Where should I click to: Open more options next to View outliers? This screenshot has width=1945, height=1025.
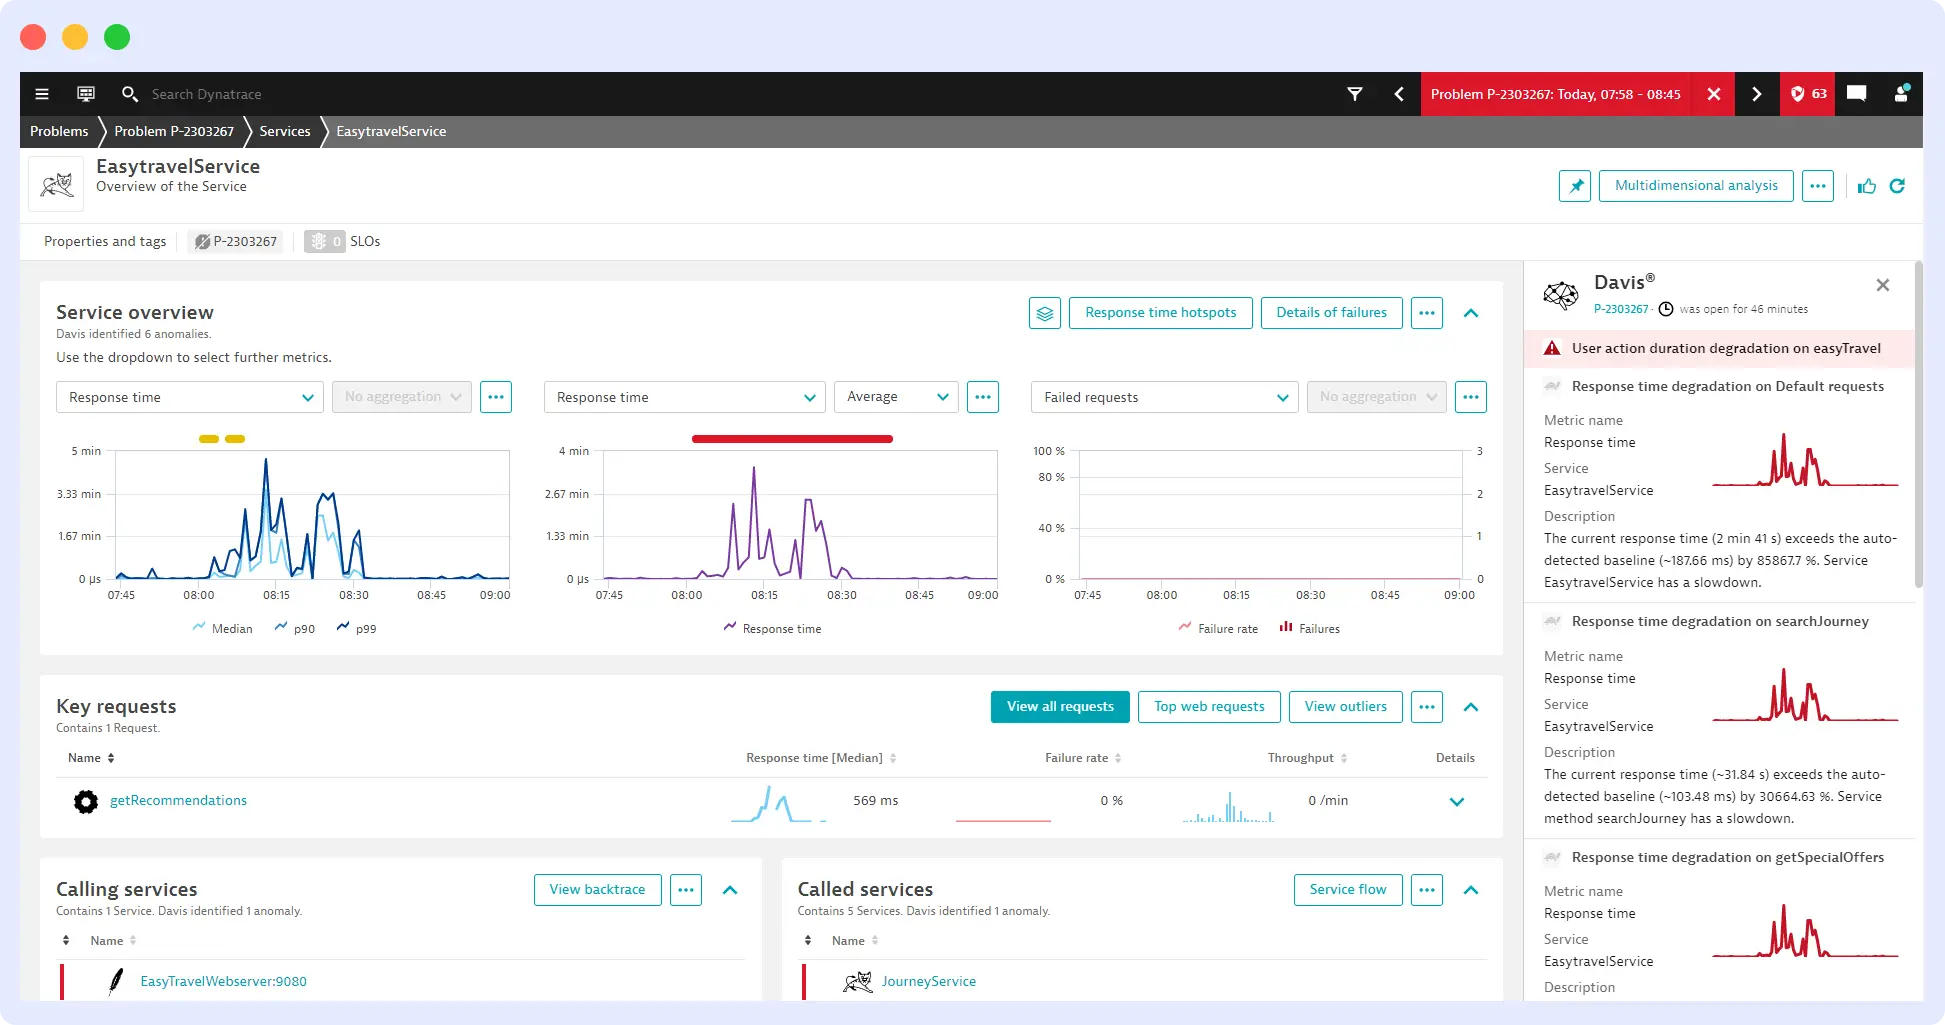pos(1427,707)
